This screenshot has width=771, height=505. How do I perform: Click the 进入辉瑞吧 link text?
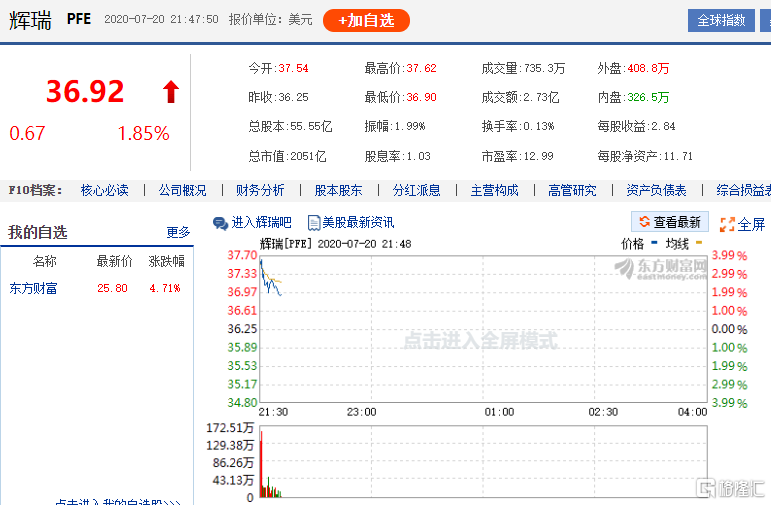(261, 223)
